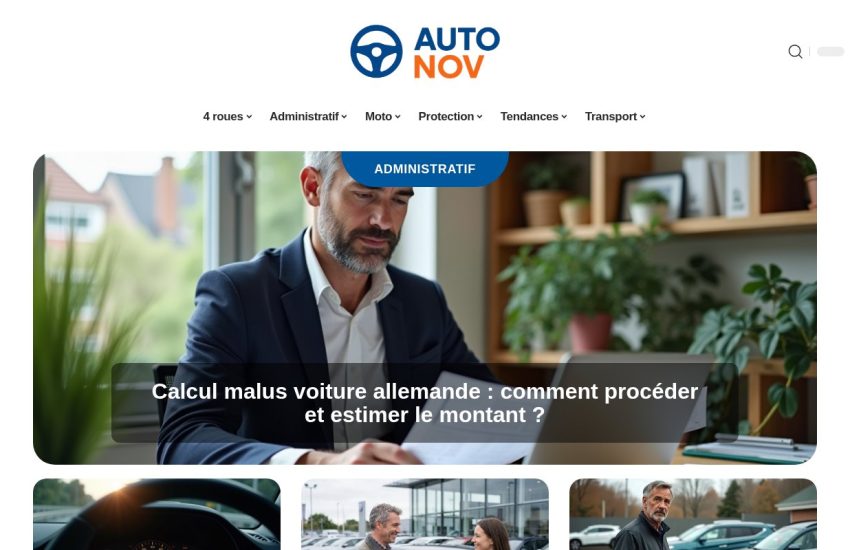Open the Transport menu item
This screenshot has height=550, width=850.
[x=611, y=117]
